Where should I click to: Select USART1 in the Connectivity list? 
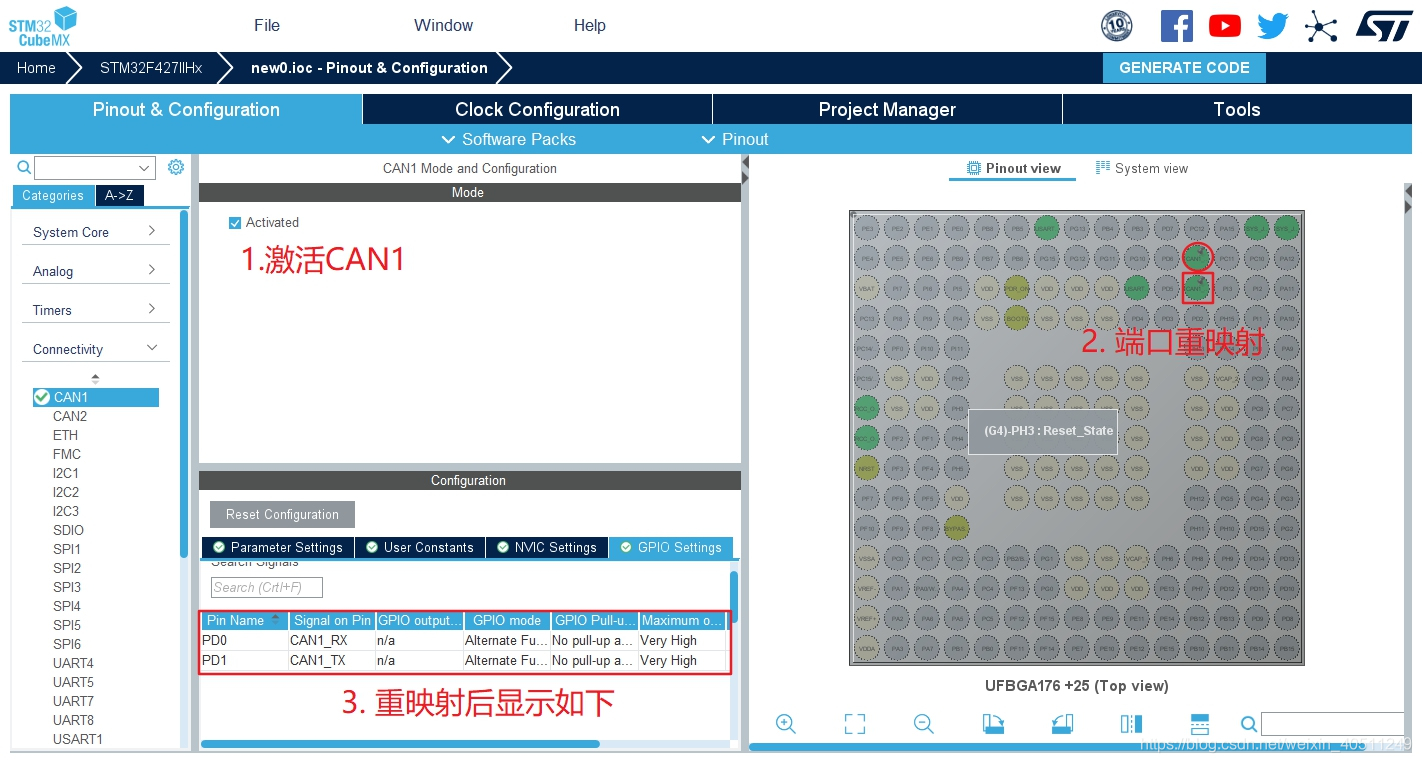pos(78,739)
